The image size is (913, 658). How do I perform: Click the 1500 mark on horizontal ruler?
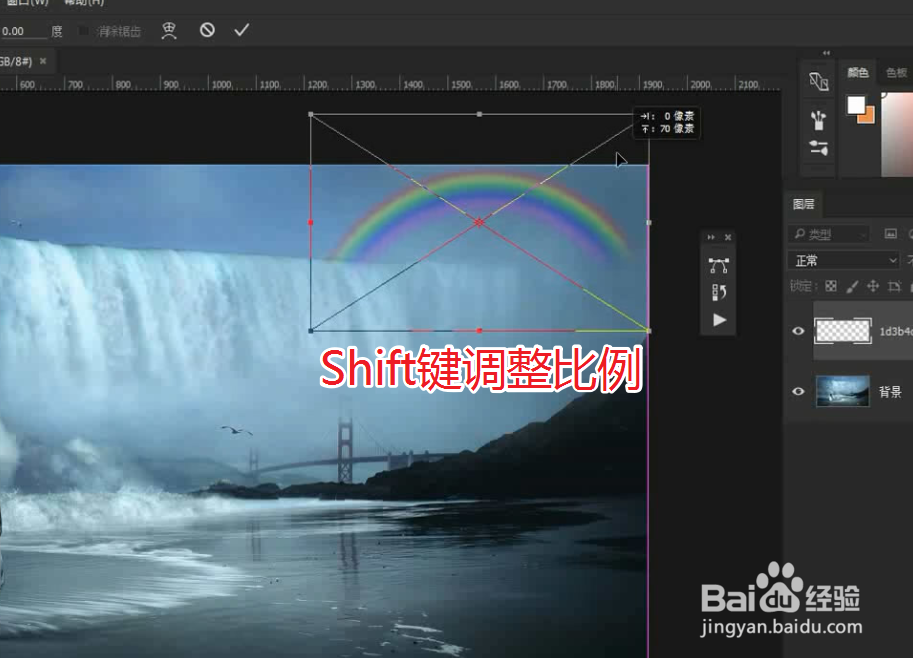click(x=460, y=85)
